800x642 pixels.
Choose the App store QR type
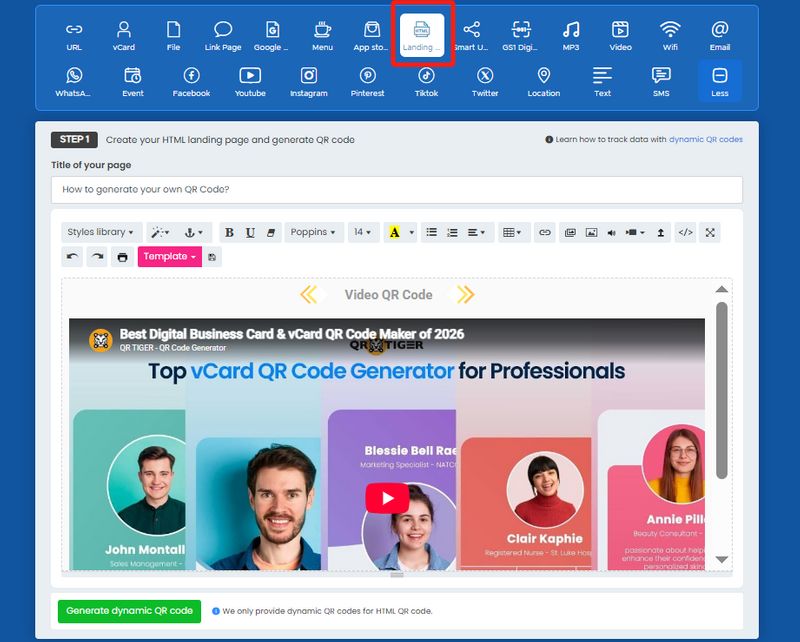click(371, 36)
